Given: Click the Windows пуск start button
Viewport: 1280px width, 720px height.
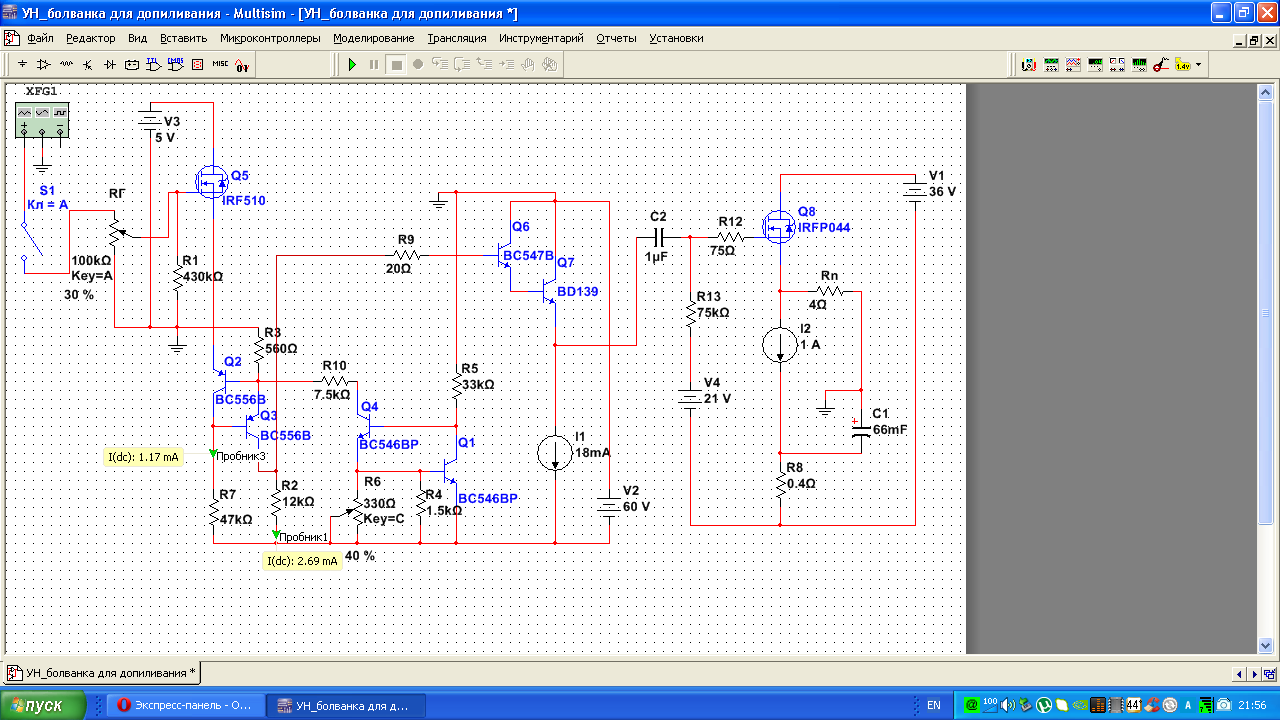Looking at the screenshot, I should click(x=43, y=705).
